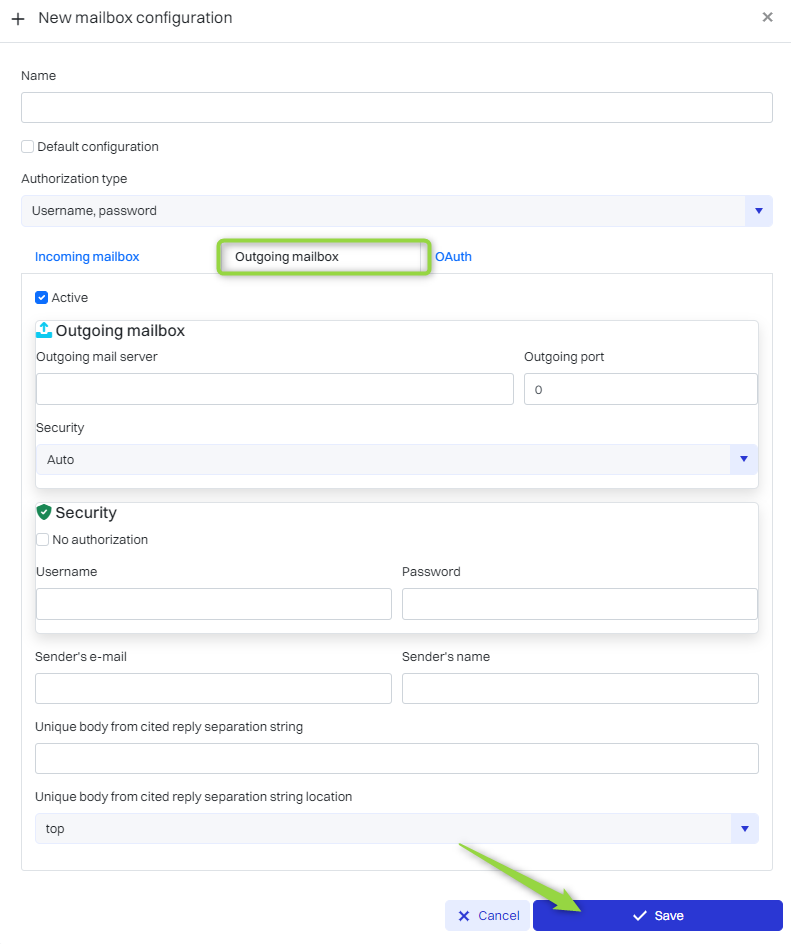Expand the Security Auto dropdown
The width and height of the screenshot is (791, 944).
[x=743, y=460]
